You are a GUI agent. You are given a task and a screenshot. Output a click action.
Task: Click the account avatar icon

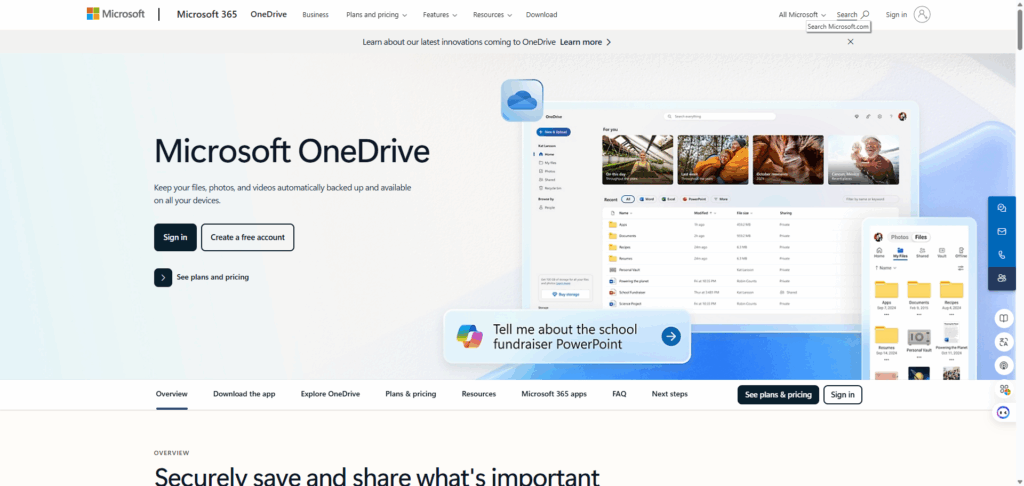click(921, 14)
